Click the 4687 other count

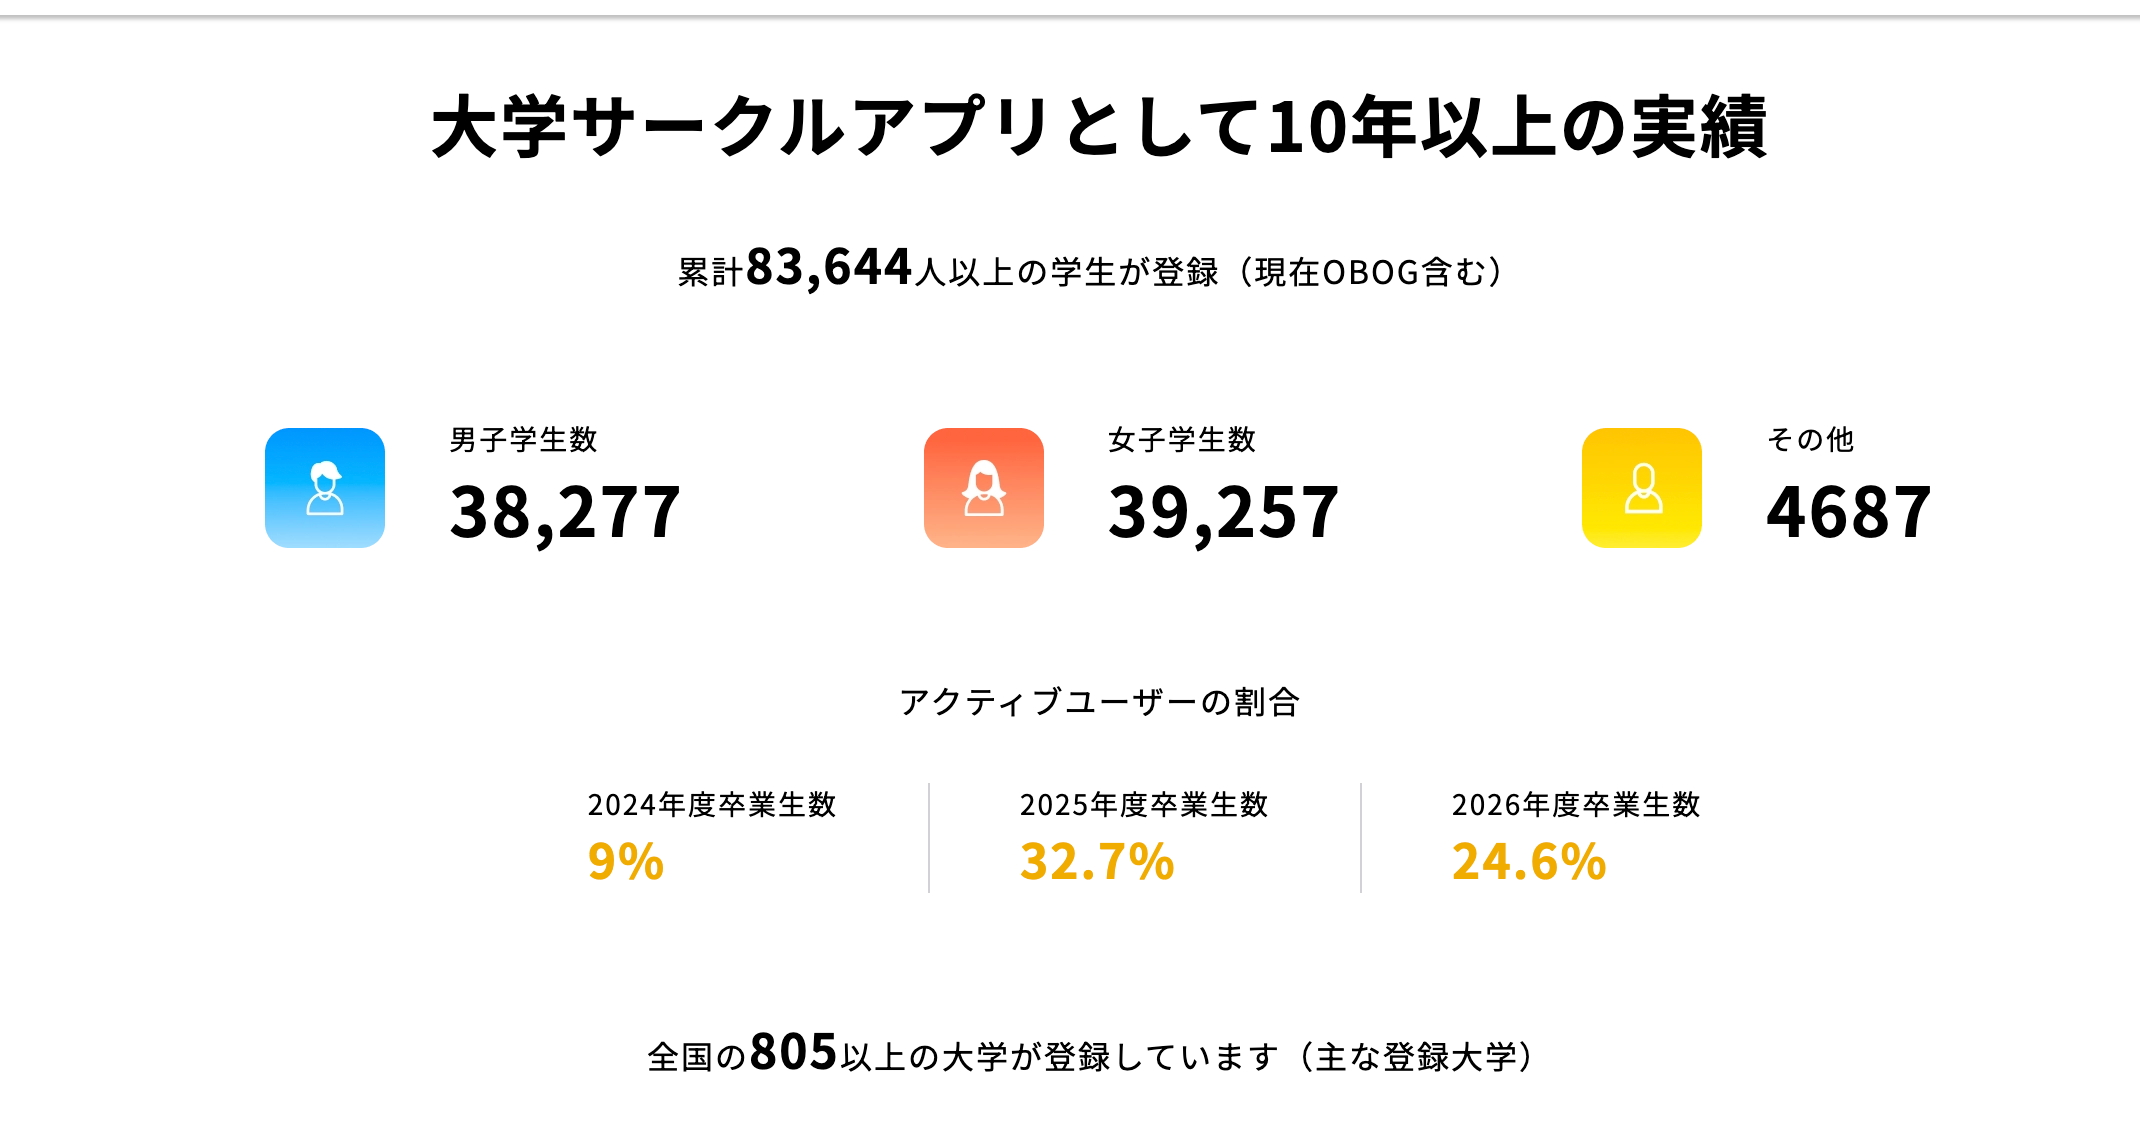tap(1848, 513)
